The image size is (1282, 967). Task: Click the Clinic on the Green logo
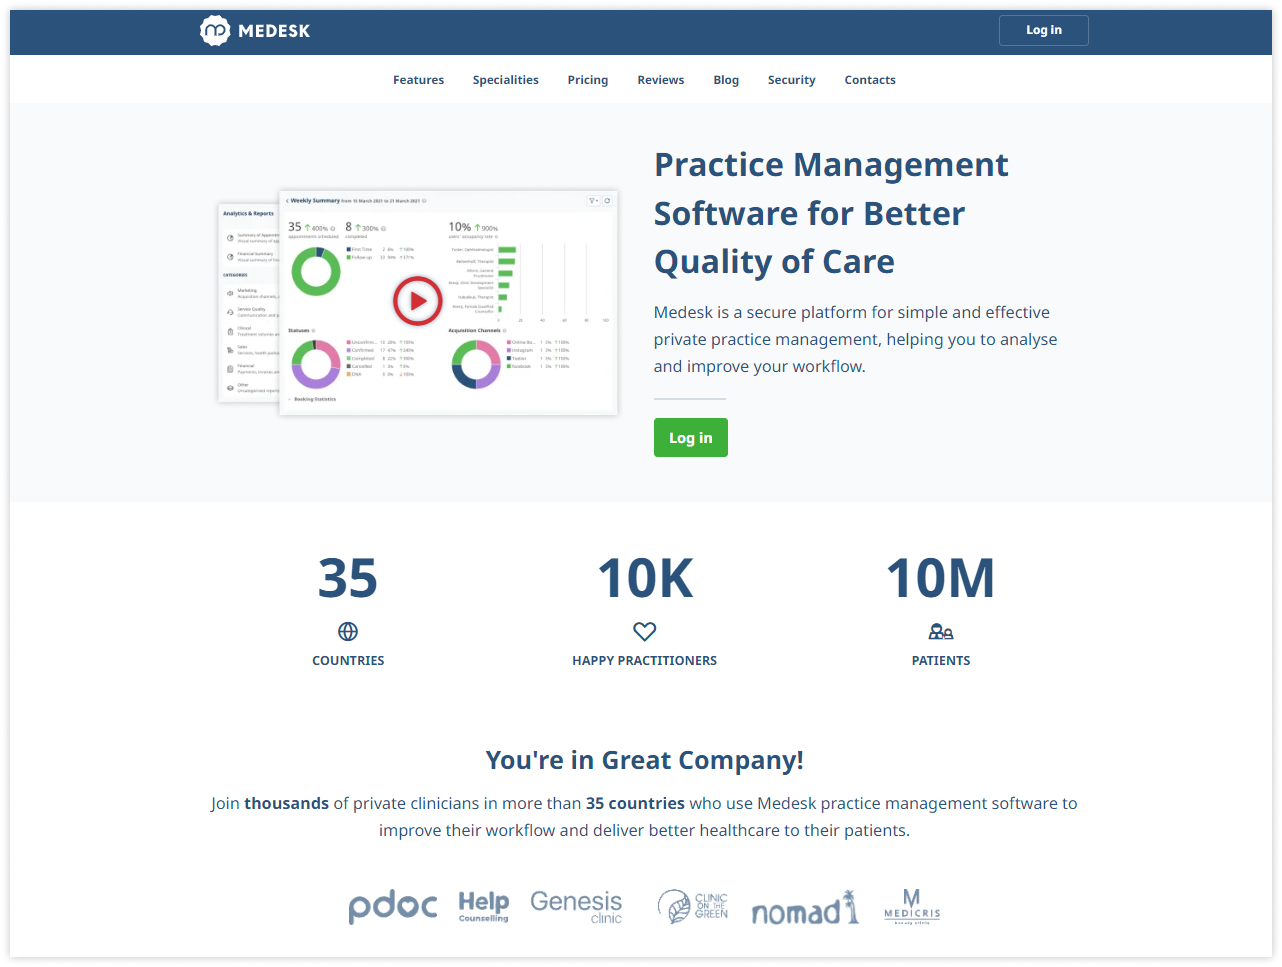(693, 906)
